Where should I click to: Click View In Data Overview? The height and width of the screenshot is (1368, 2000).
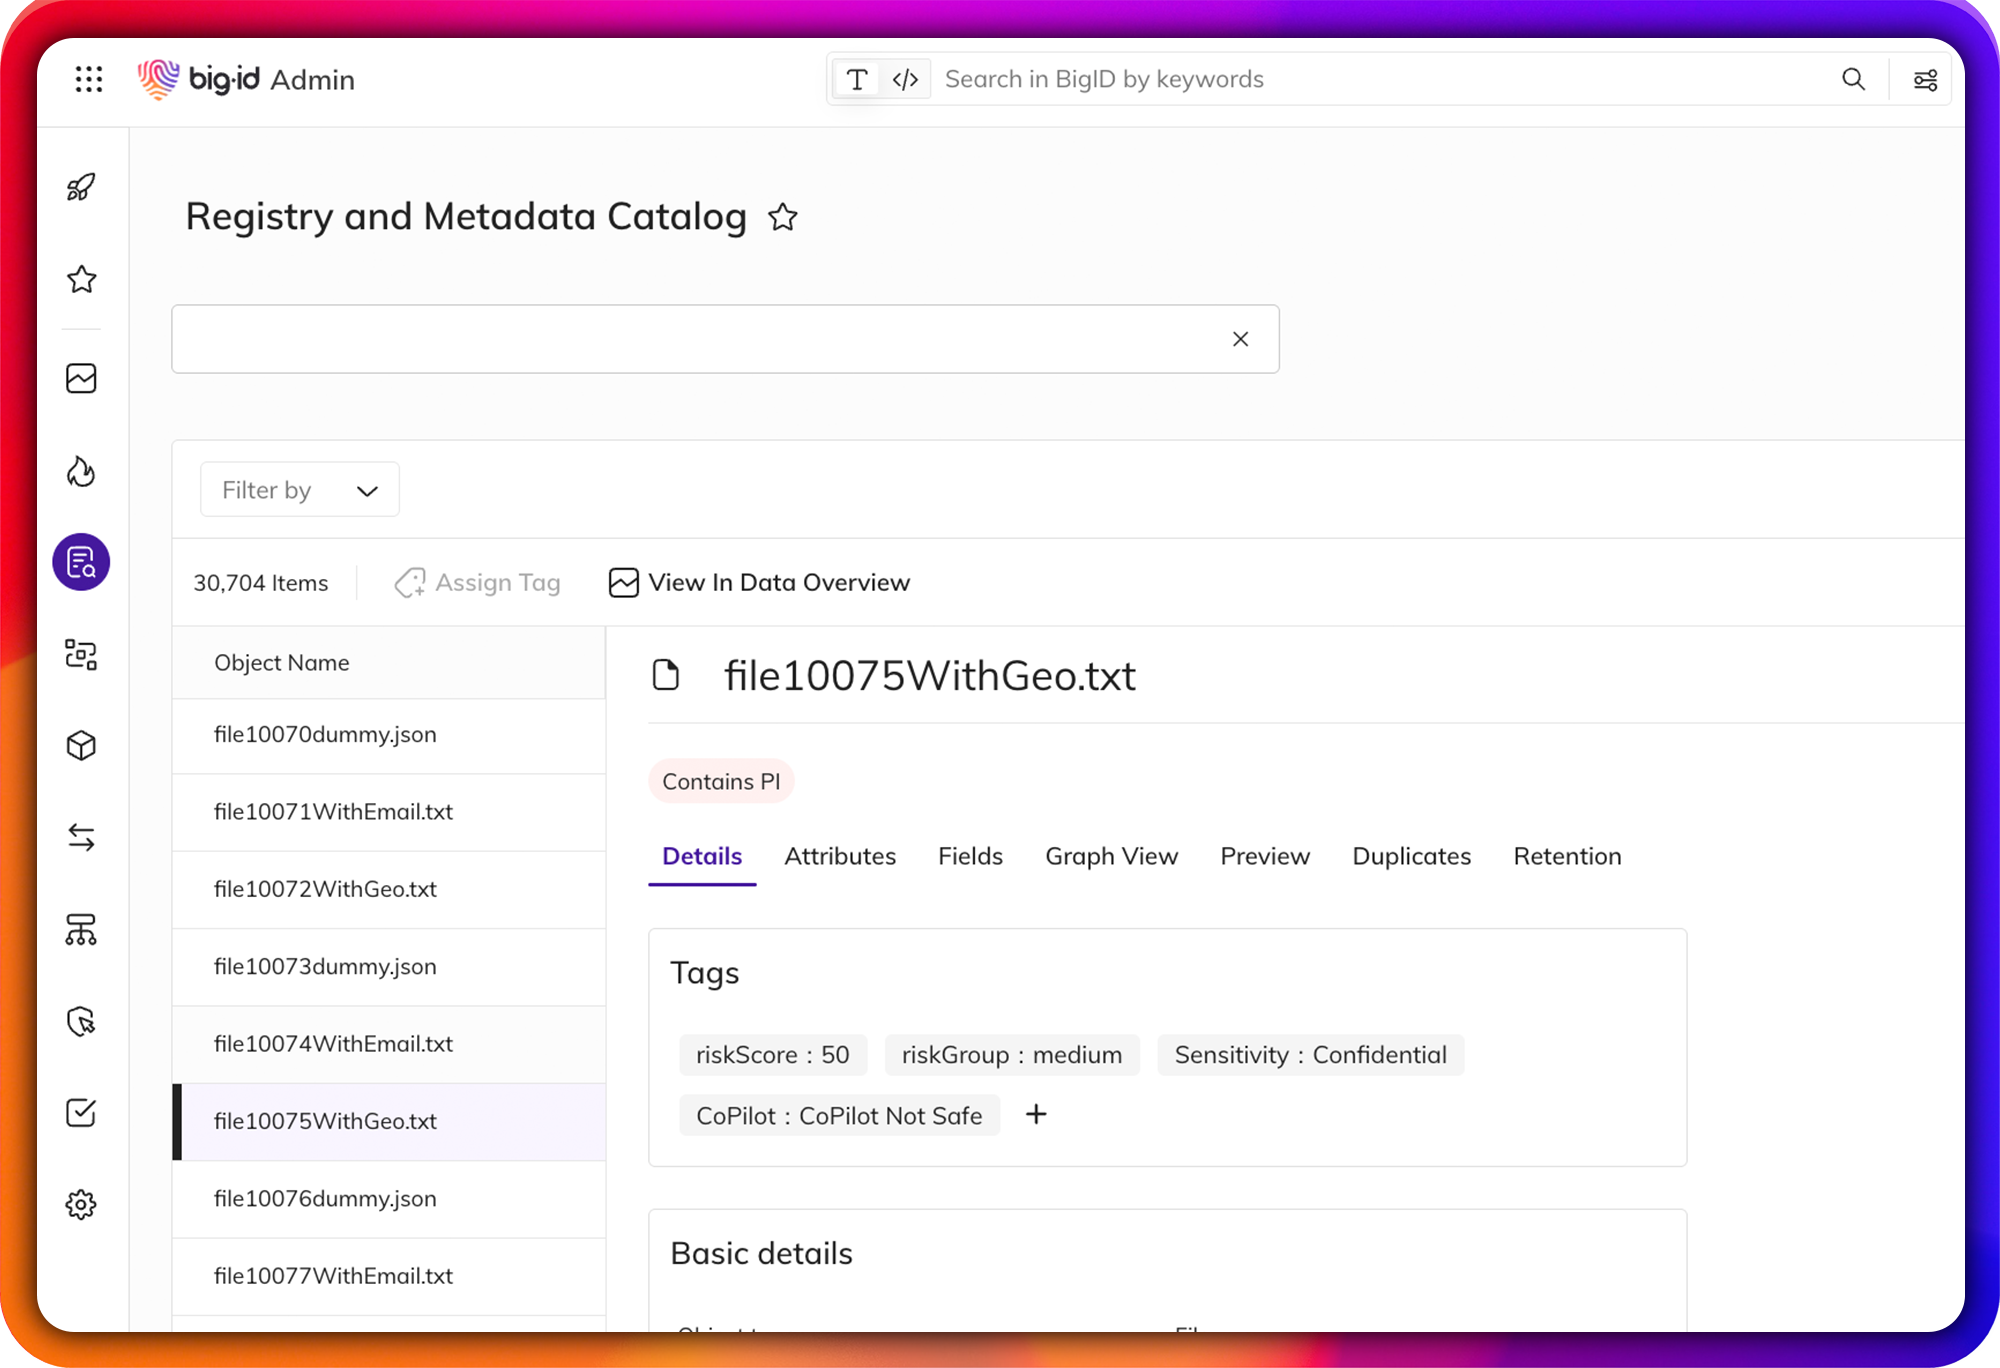pyautogui.click(x=760, y=582)
